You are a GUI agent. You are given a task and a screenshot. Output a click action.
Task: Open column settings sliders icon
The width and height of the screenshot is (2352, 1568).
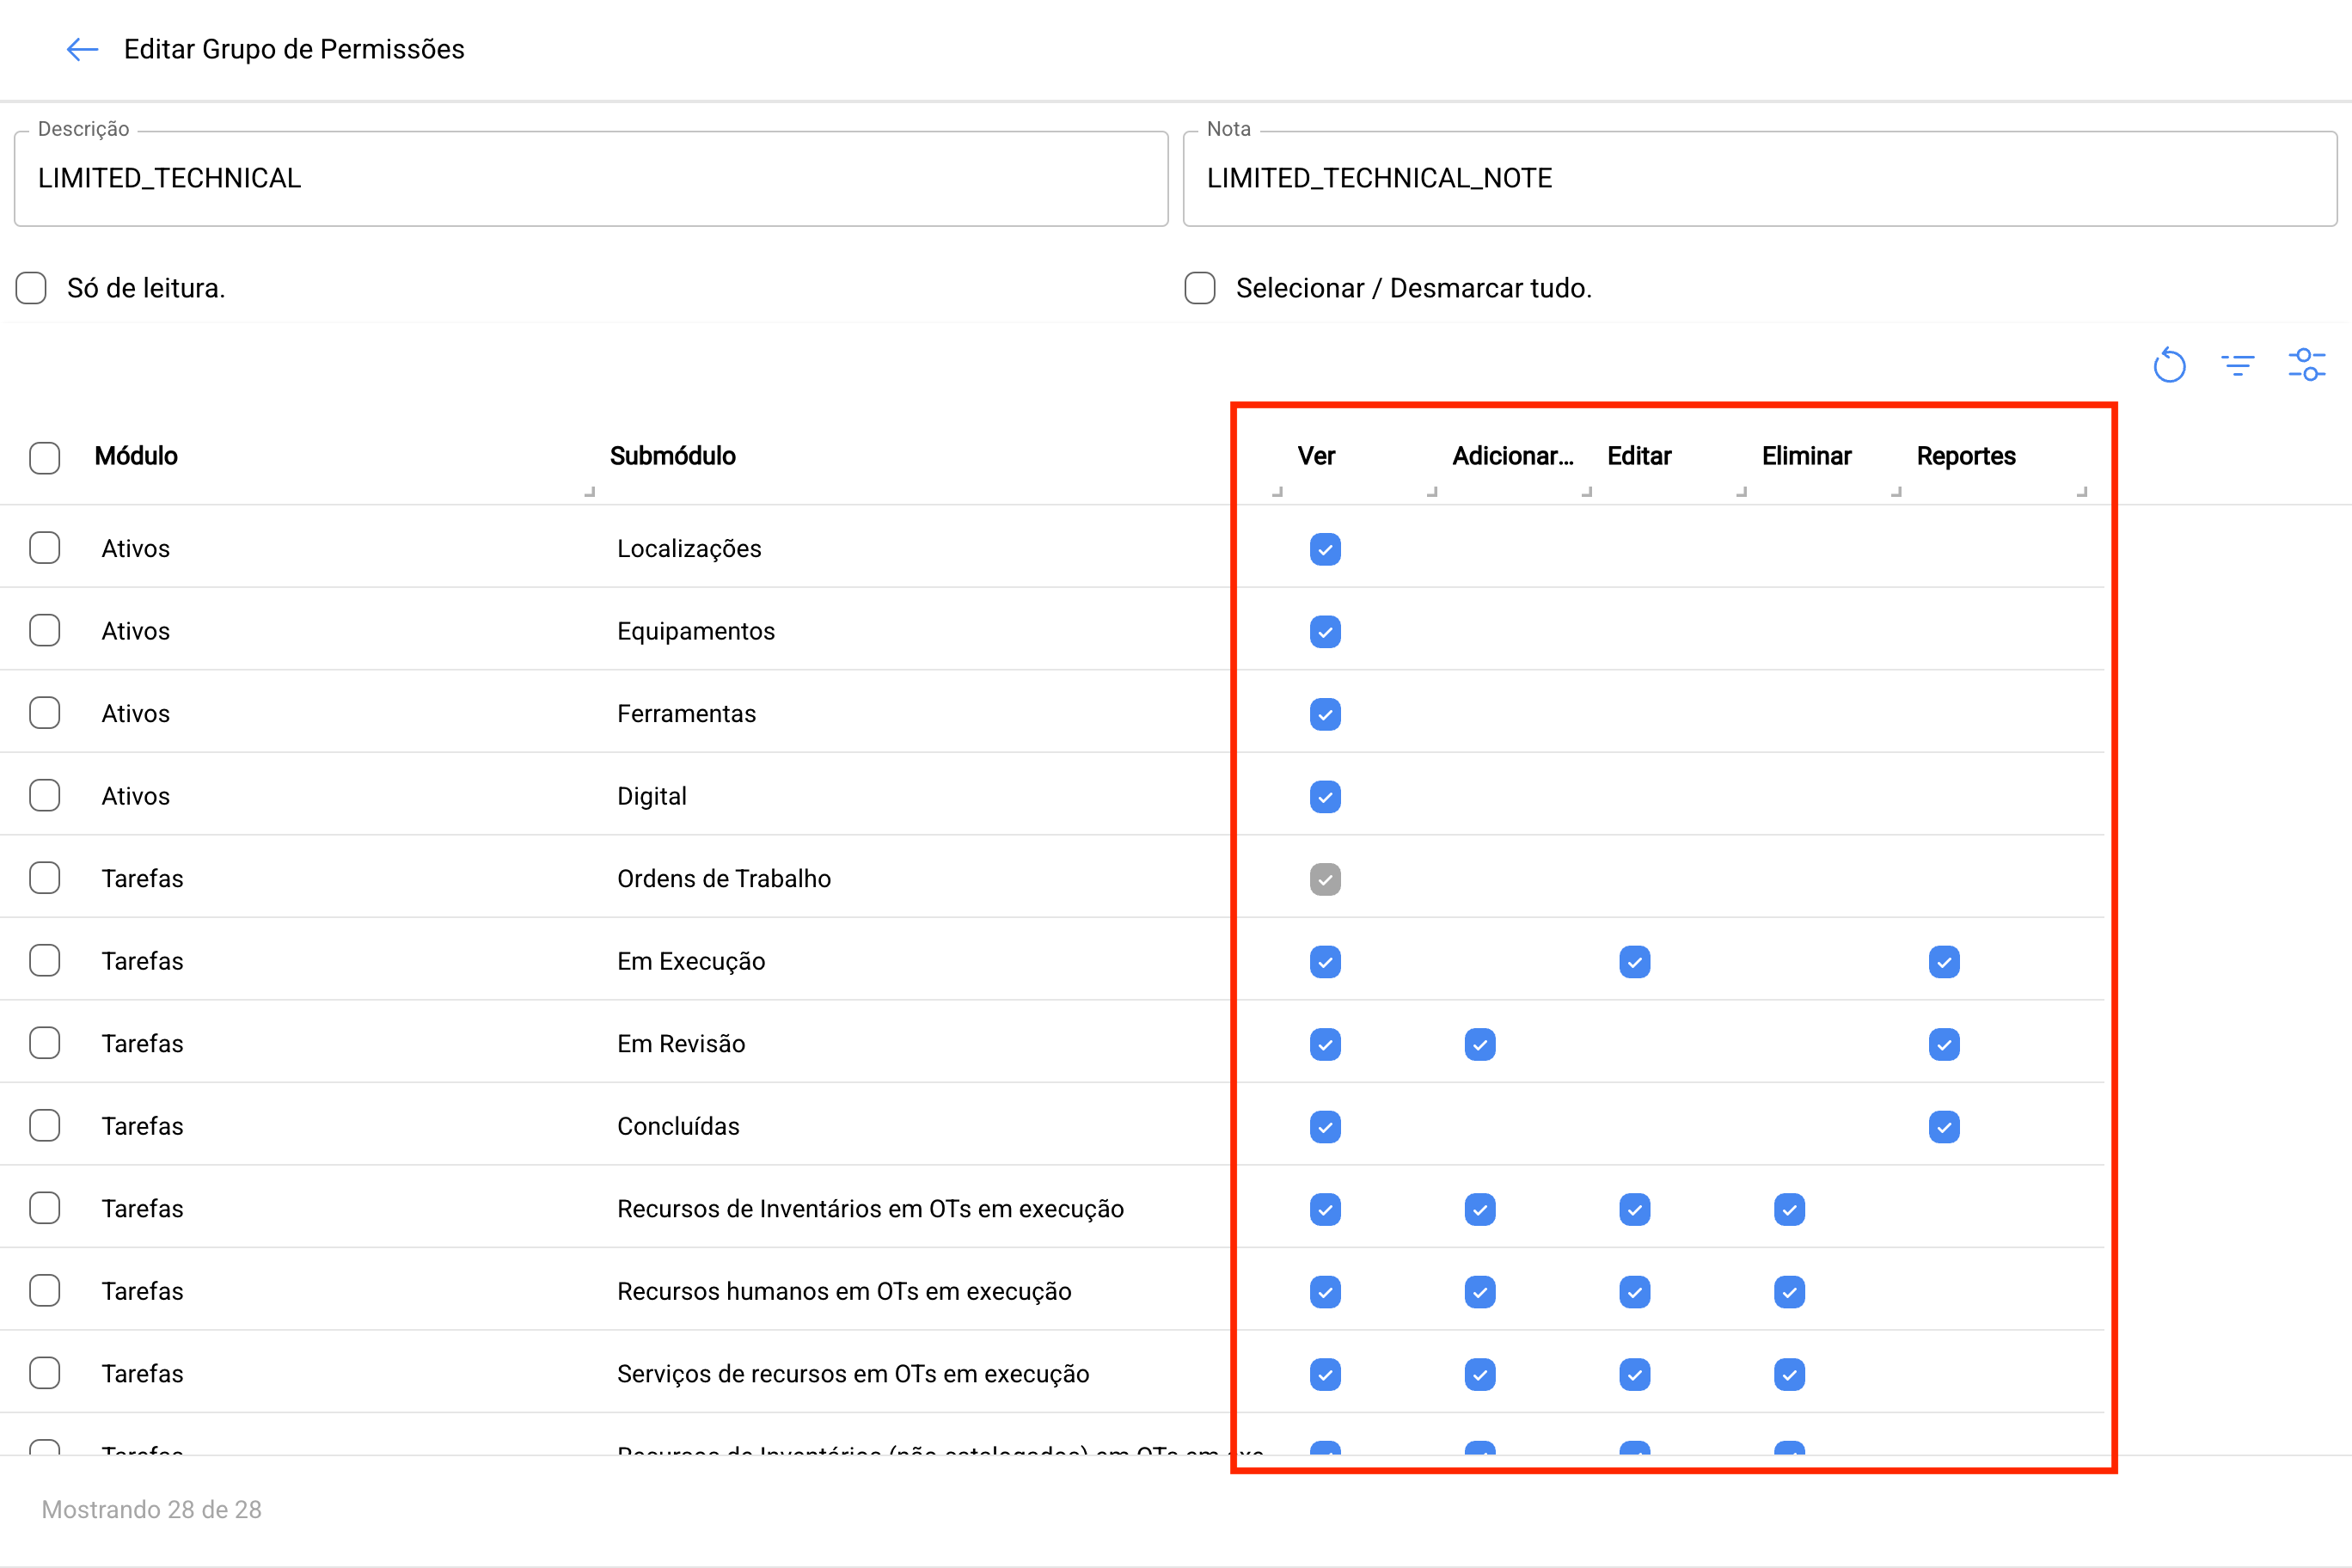point(2307,365)
